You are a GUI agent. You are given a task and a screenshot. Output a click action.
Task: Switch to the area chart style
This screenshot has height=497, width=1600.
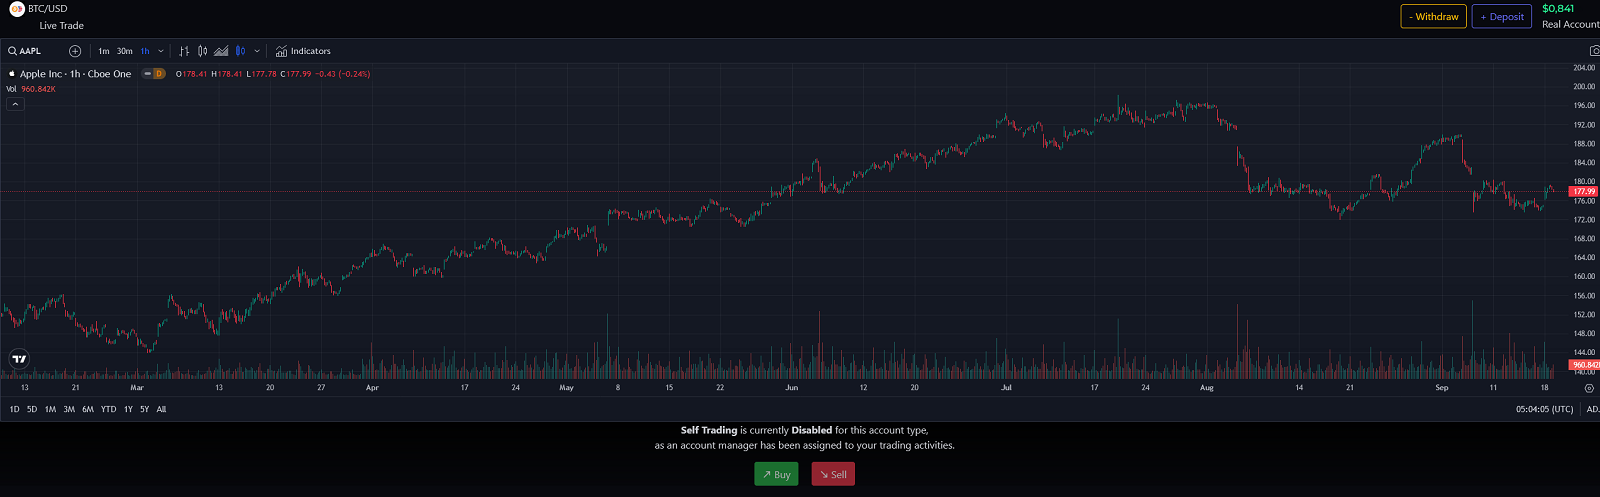[x=221, y=51]
